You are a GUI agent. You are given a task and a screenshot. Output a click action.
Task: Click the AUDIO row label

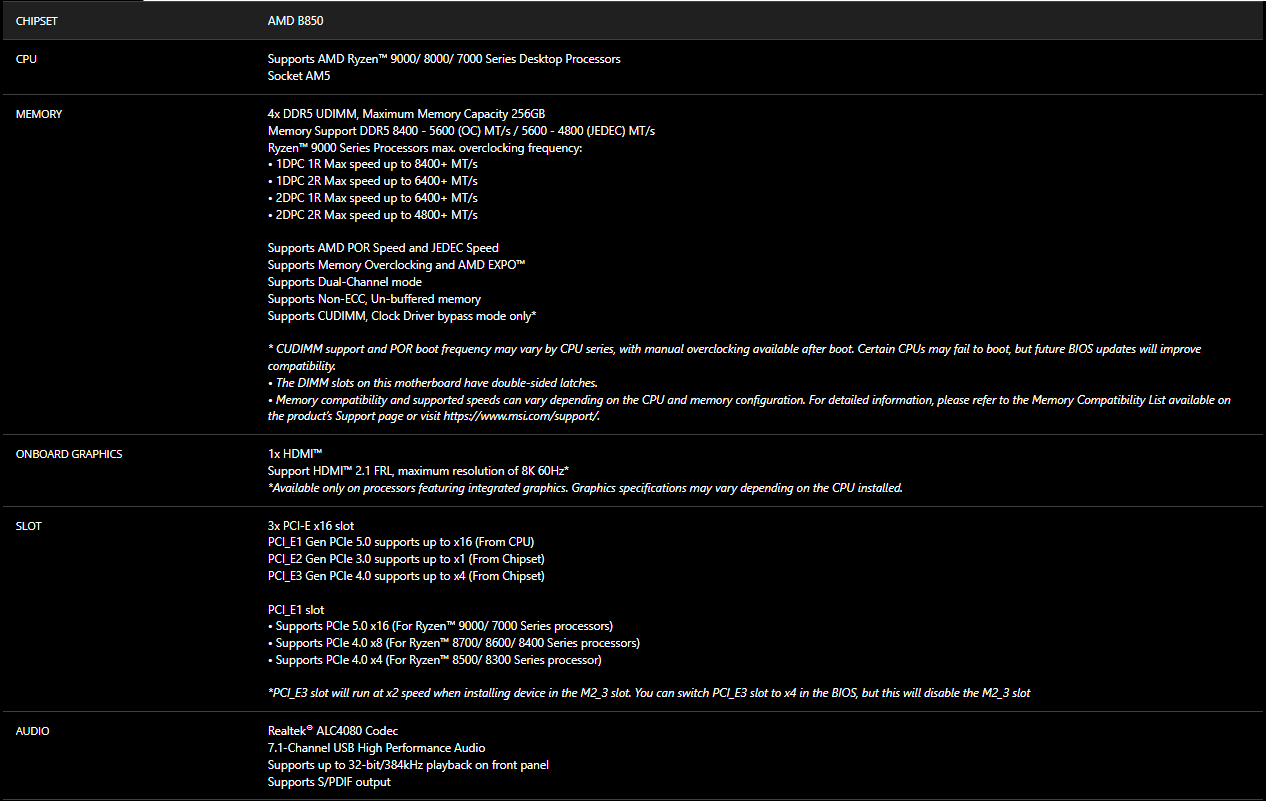click(33, 732)
